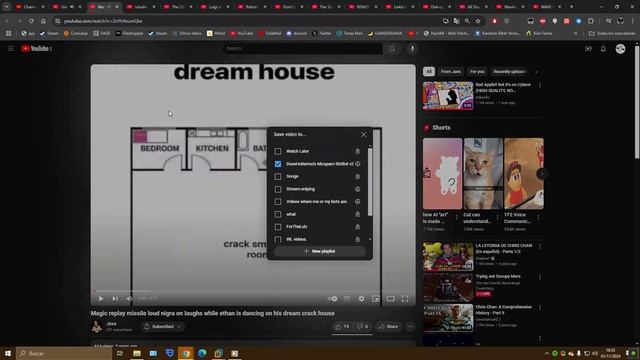Screen dimensions: 640x360
Task: Open the Windows Start menu
Action: pos(8,353)
